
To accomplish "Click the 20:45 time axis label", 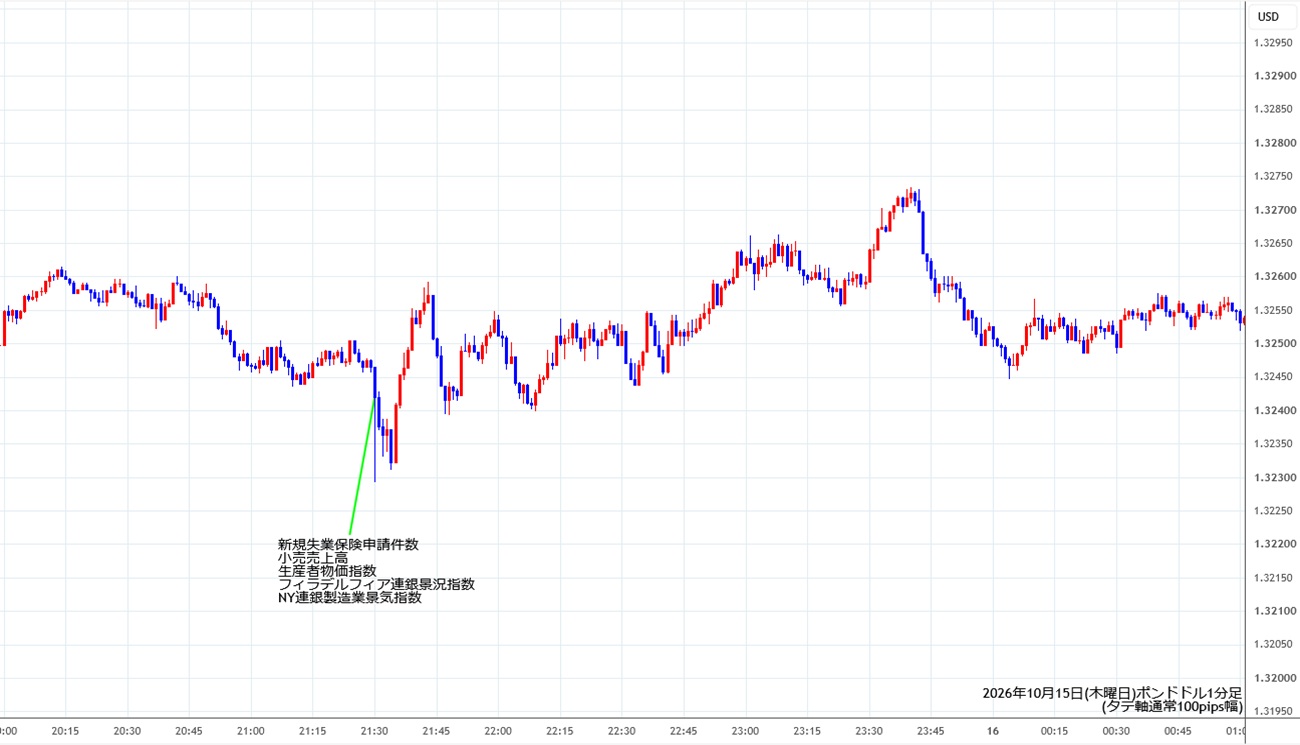I will click(189, 731).
